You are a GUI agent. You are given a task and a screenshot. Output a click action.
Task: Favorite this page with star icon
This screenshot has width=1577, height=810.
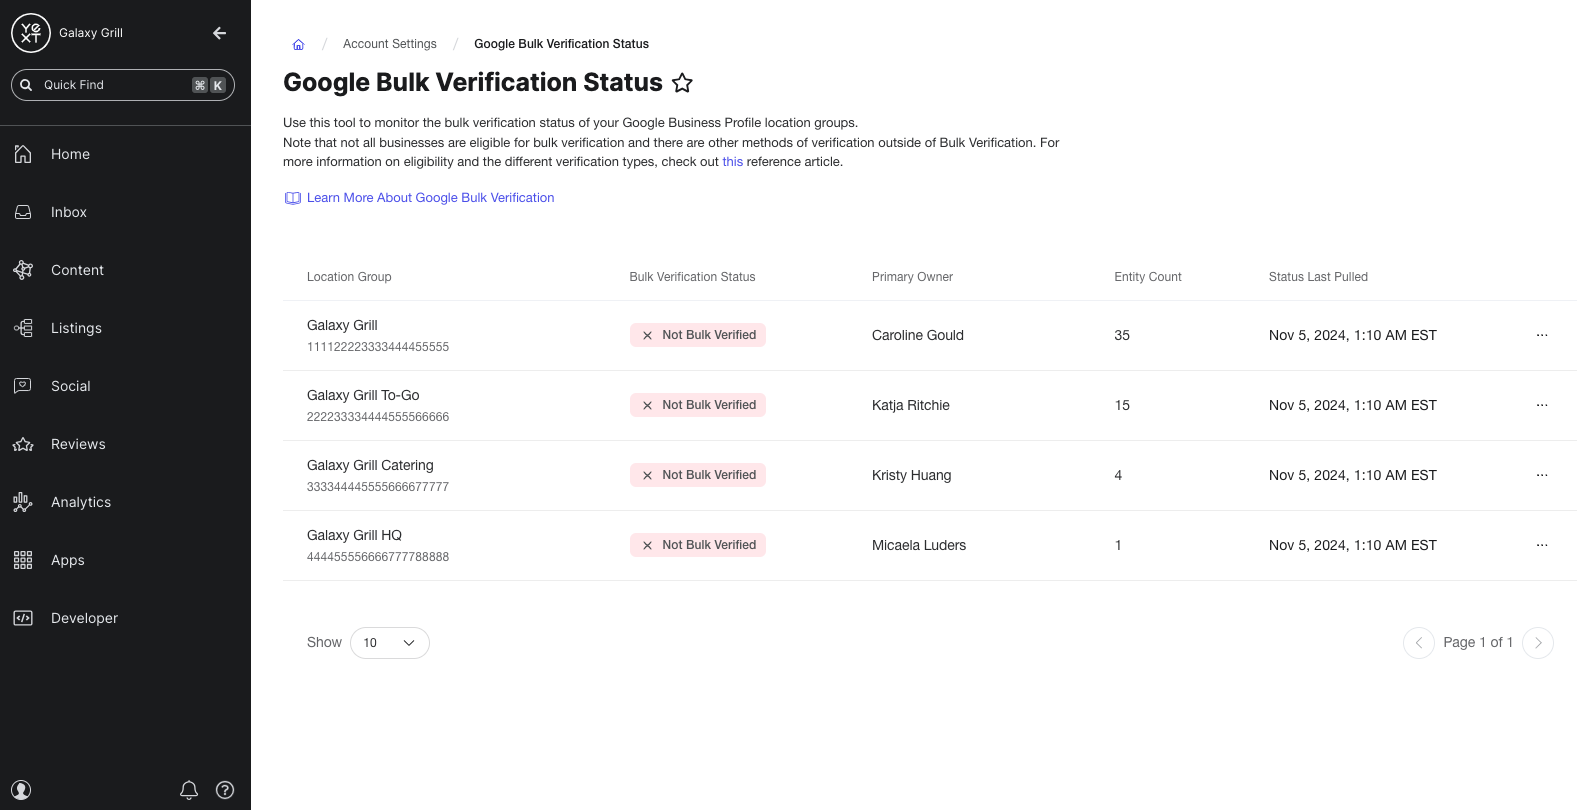pos(682,83)
